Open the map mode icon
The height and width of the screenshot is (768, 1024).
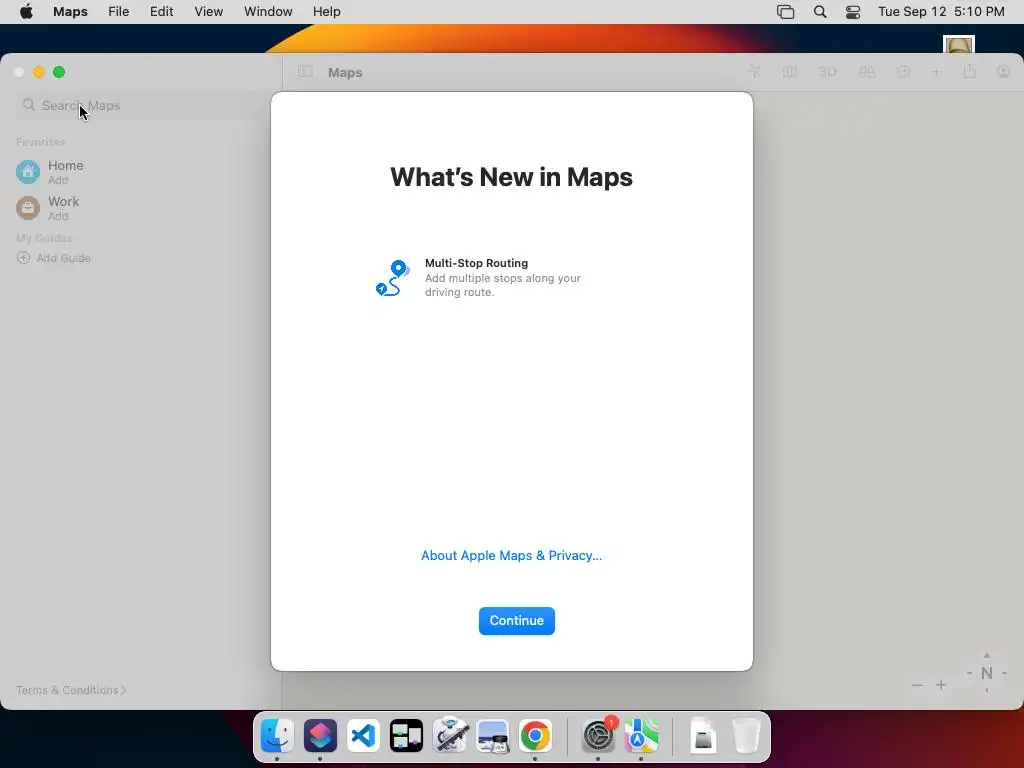coord(790,72)
